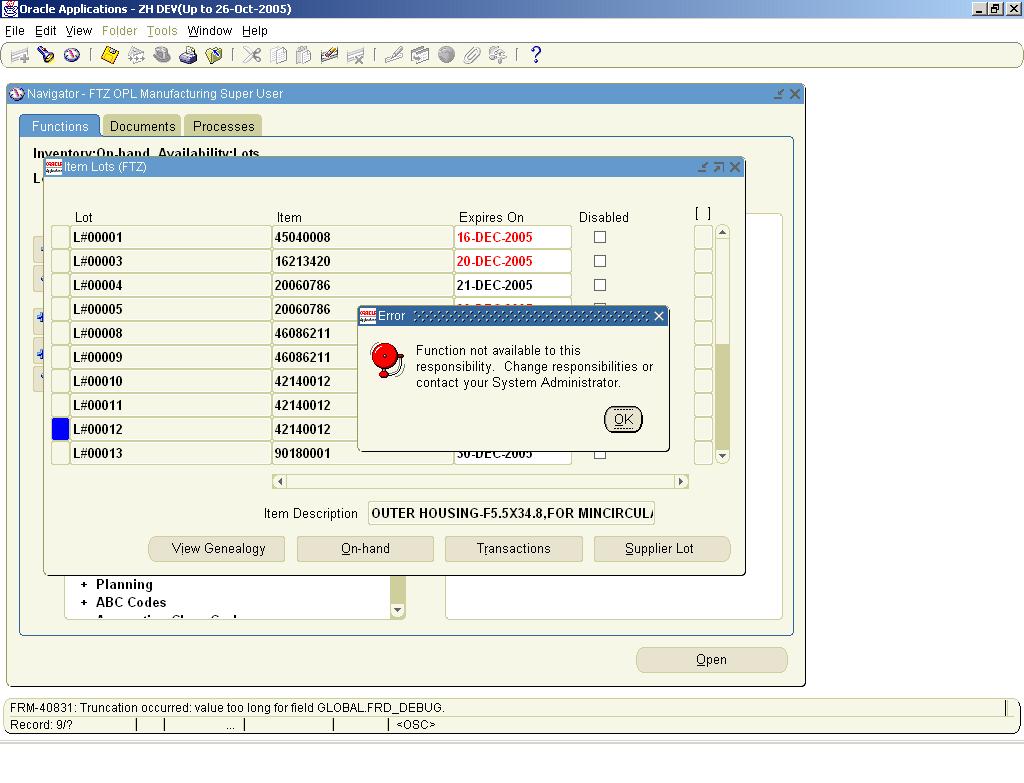Screen dimensions: 1024x783
Task: Click the Save diskette toolbar icon
Action: click(x=110, y=55)
